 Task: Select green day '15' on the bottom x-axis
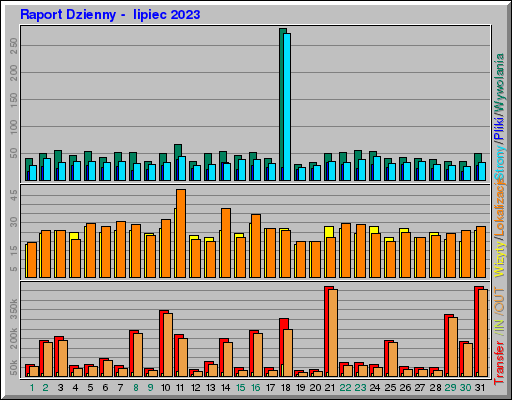coord(240,388)
